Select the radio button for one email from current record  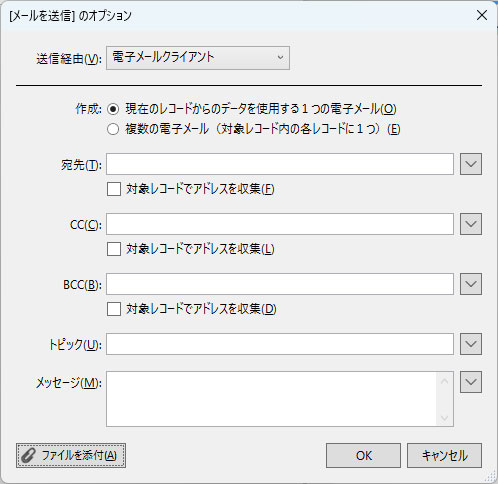(x=113, y=109)
